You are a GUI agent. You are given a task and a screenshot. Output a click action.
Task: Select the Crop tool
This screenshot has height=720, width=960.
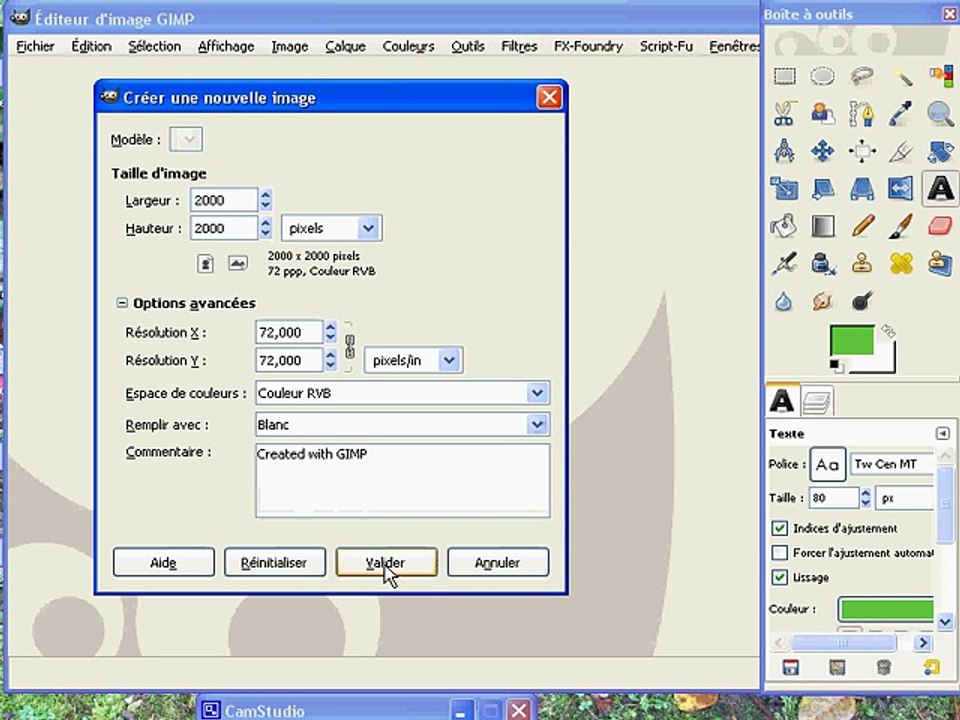coord(901,151)
